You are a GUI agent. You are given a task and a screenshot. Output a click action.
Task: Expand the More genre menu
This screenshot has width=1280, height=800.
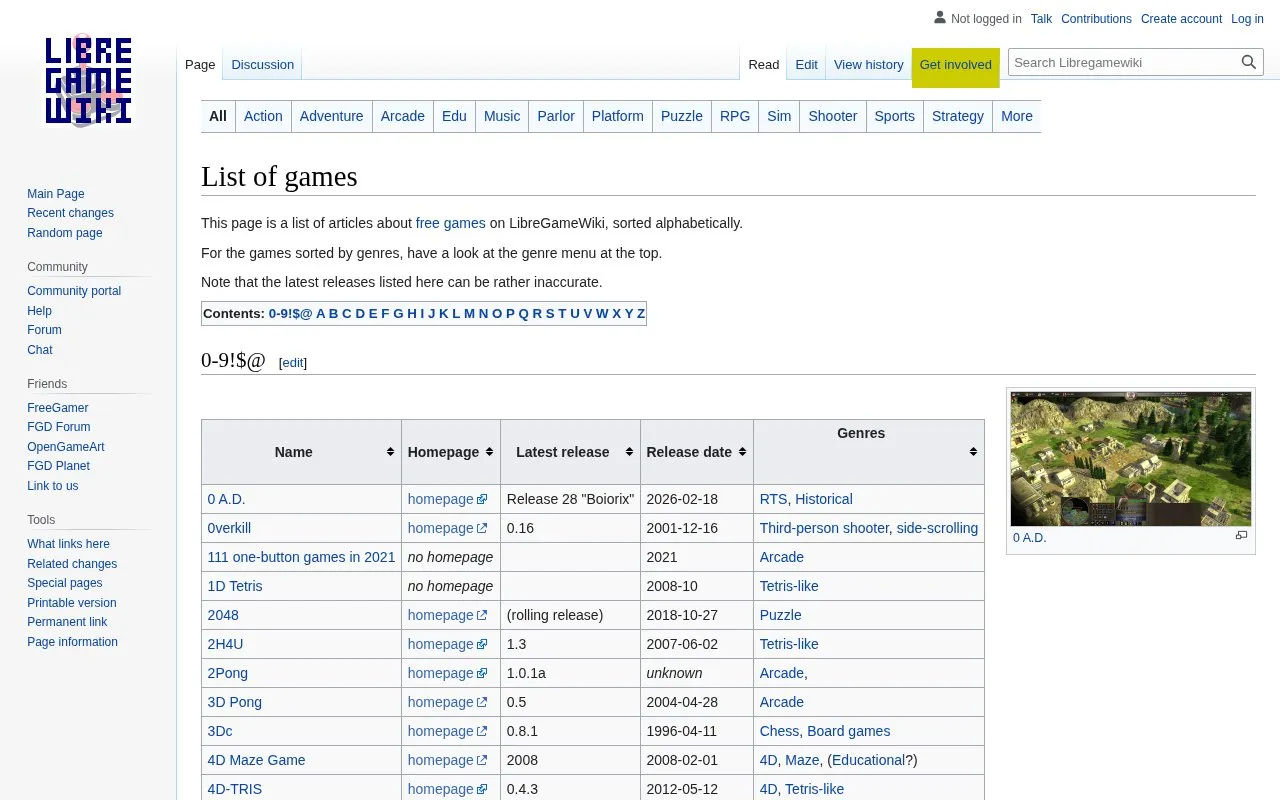1017,116
